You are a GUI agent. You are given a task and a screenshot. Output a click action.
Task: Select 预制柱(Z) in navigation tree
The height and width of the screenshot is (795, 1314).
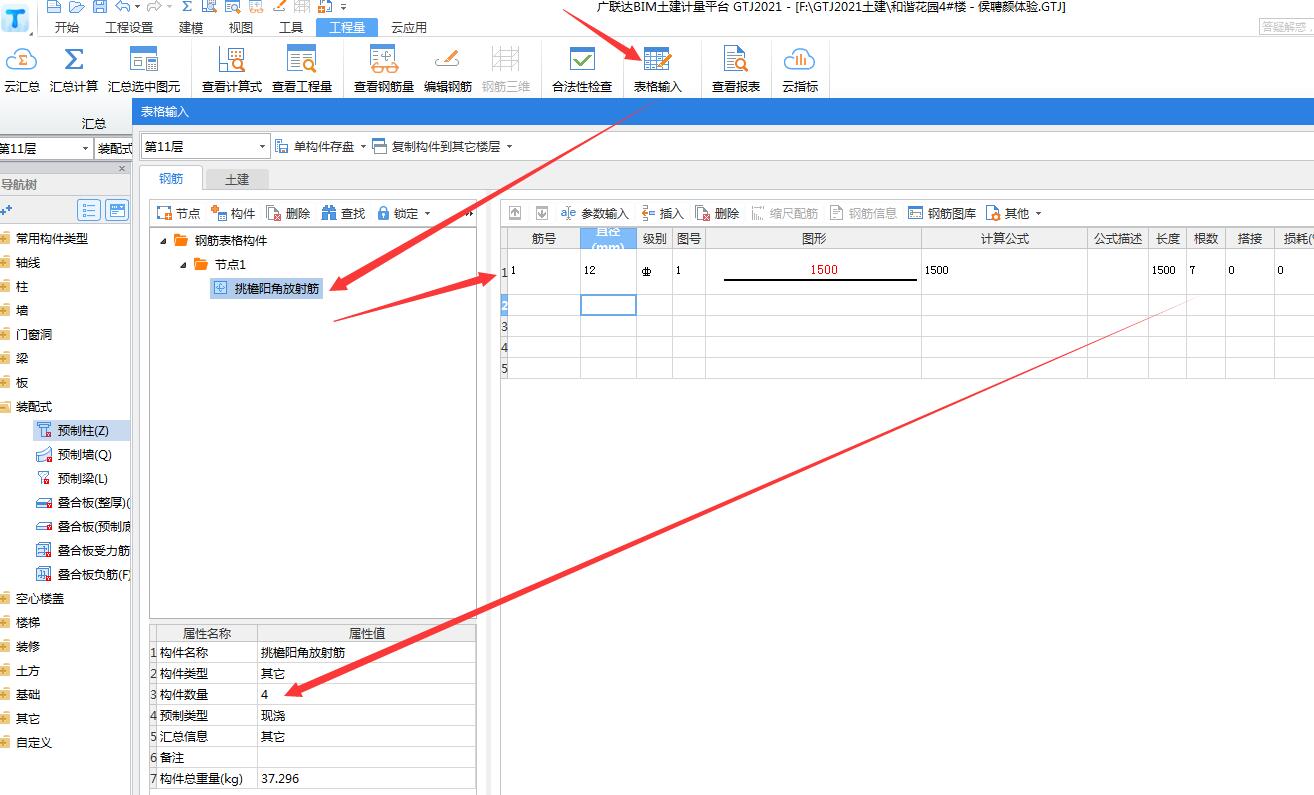pos(83,431)
